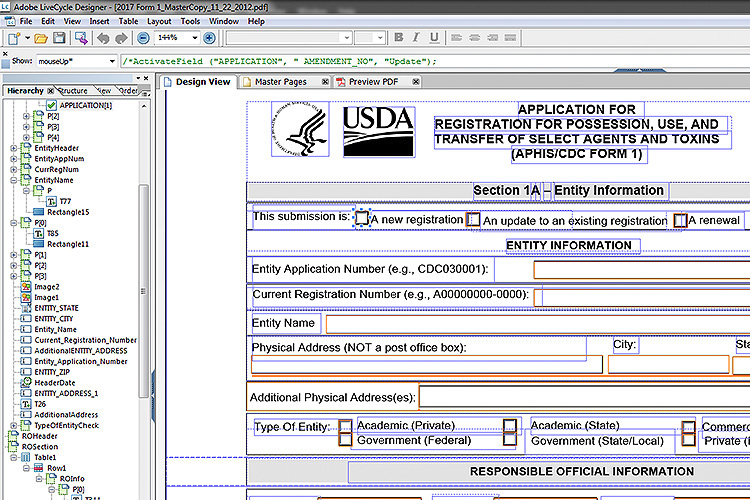Viewport: 750px width, 500px height.
Task: Switch to the Master Pages tab
Action: [279, 82]
